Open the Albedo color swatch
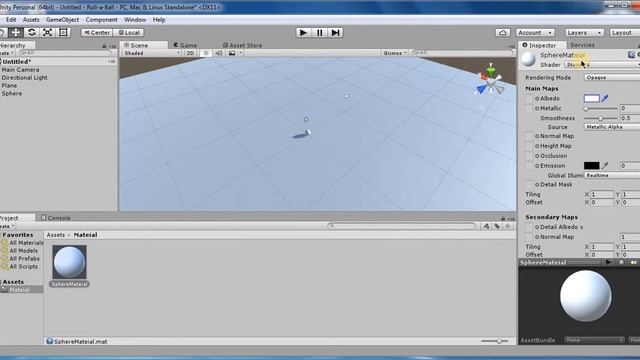Viewport: 640px width, 360px height. click(592, 98)
